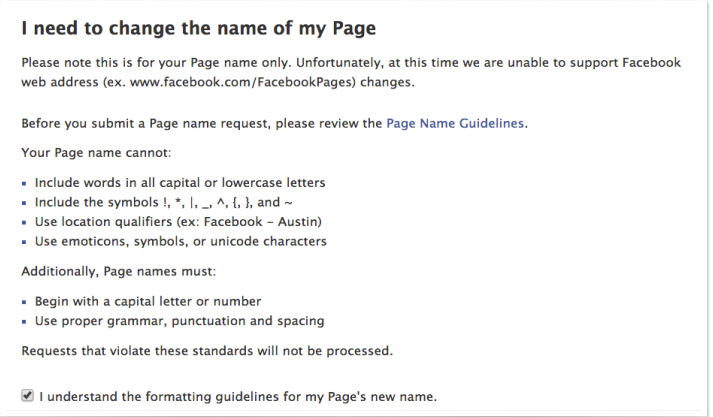The image size is (713, 417).
Task: Open the Page Name Guidelines link
Action: (455, 123)
